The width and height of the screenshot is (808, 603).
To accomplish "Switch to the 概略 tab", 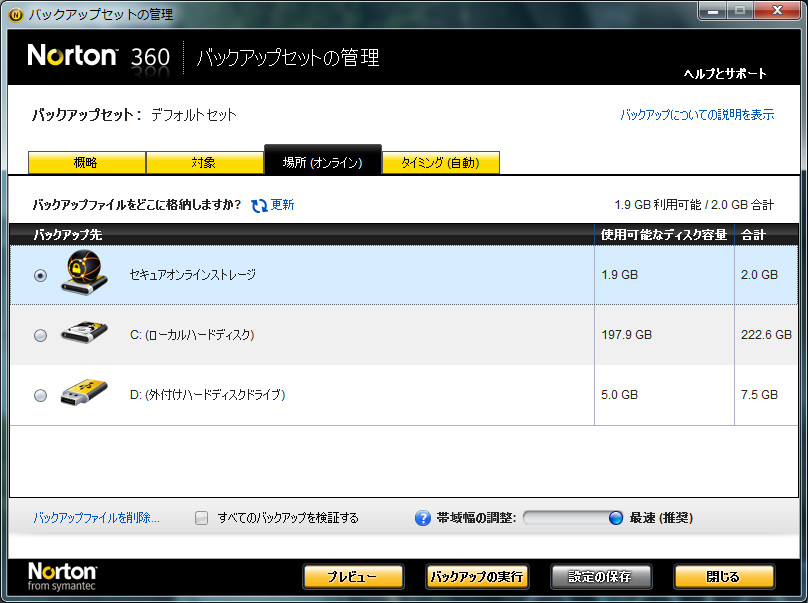I will [85, 162].
